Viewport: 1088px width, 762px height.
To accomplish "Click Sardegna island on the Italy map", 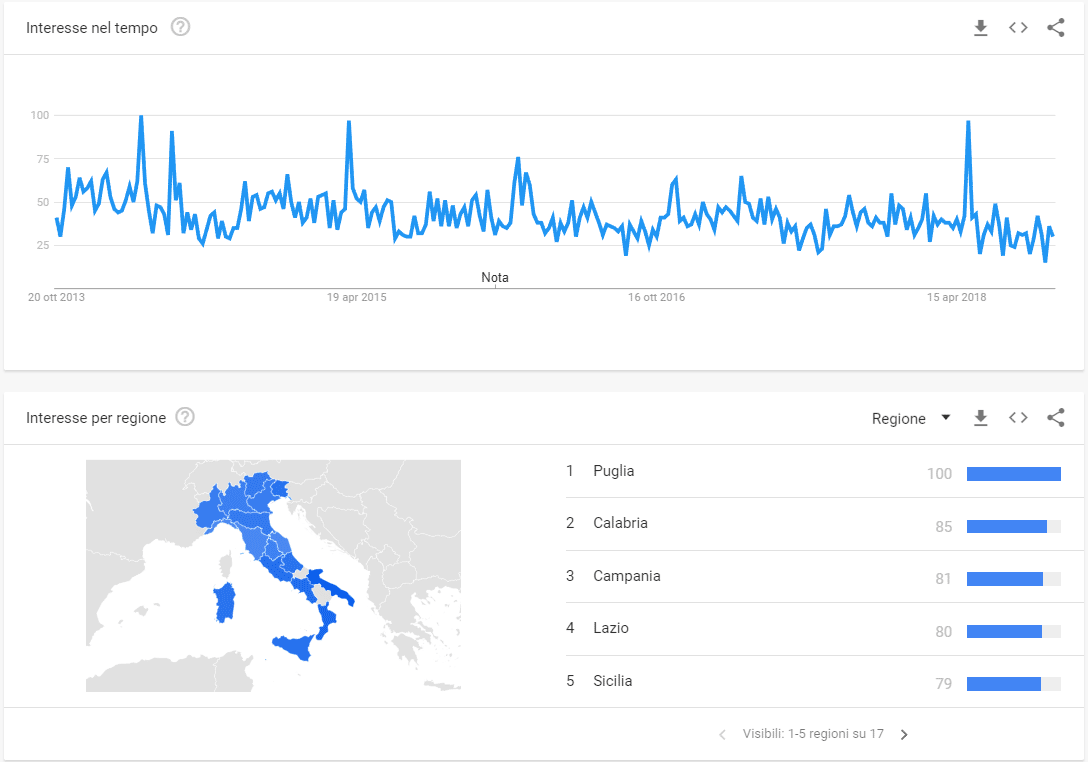I will (224, 603).
